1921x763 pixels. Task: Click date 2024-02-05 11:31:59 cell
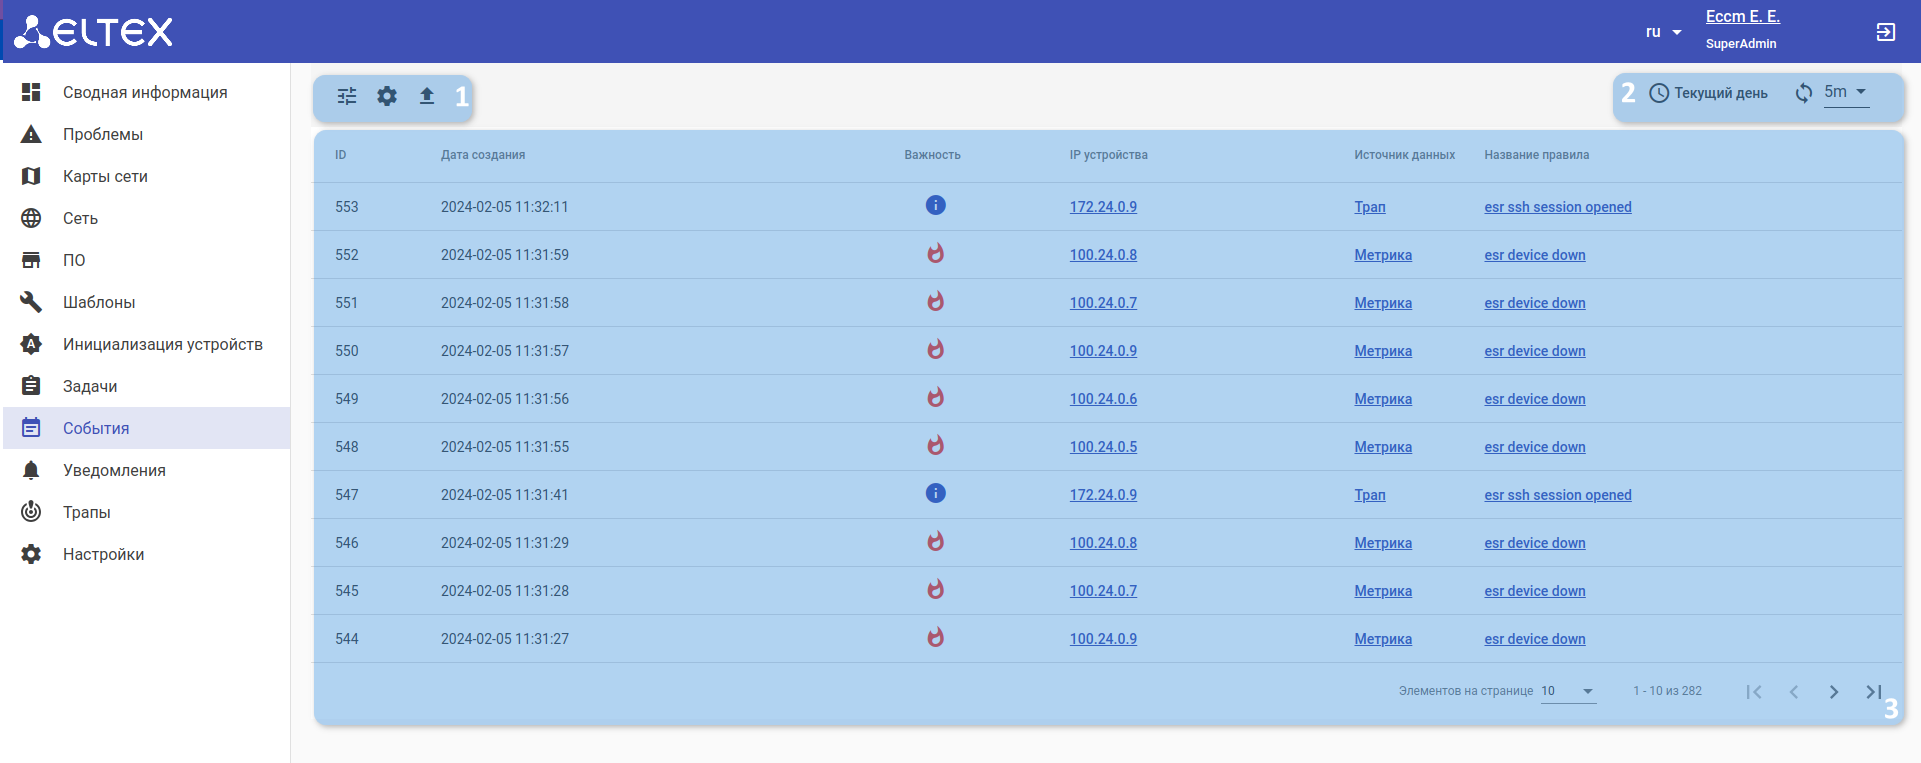[505, 255]
